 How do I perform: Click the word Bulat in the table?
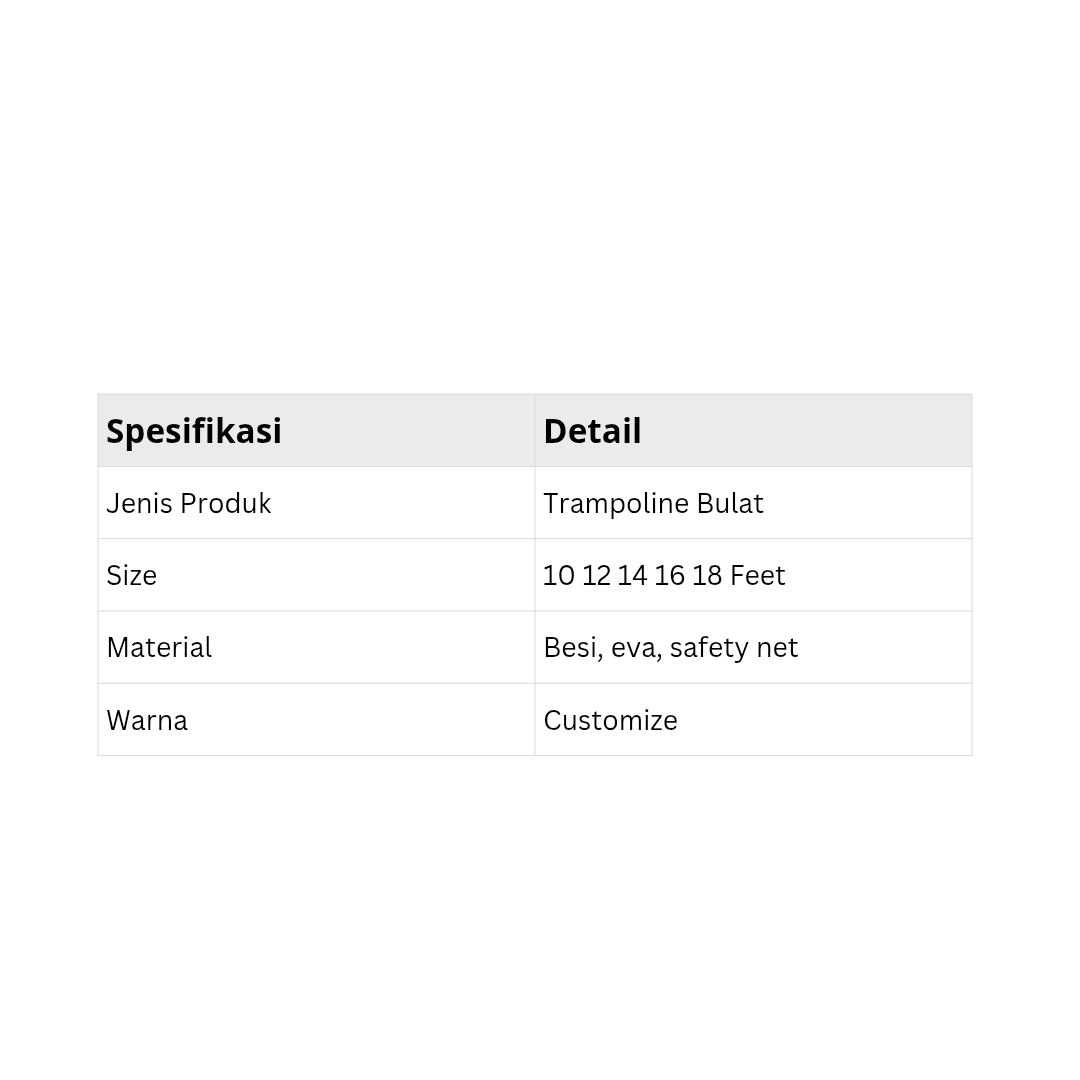(x=730, y=503)
